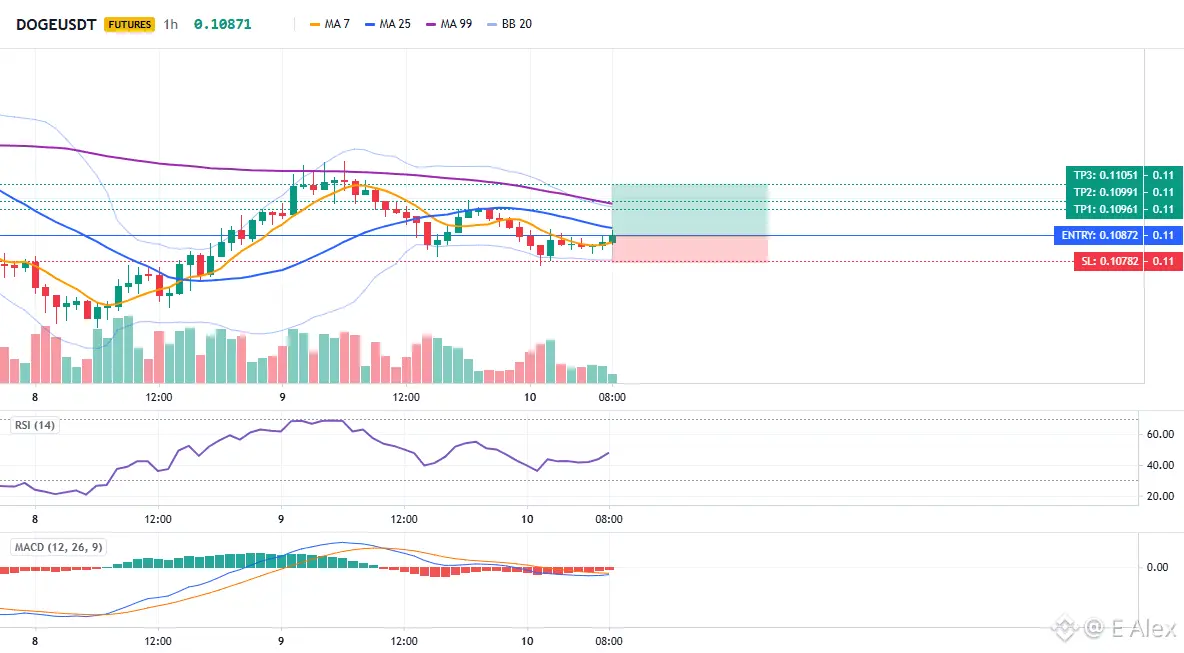Click the blue MA 25 color dash
The width and height of the screenshot is (1184, 653).
click(370, 25)
